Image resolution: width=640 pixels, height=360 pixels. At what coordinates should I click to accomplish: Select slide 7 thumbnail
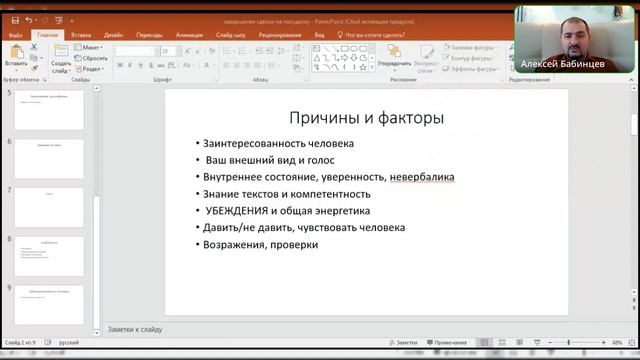(49, 207)
